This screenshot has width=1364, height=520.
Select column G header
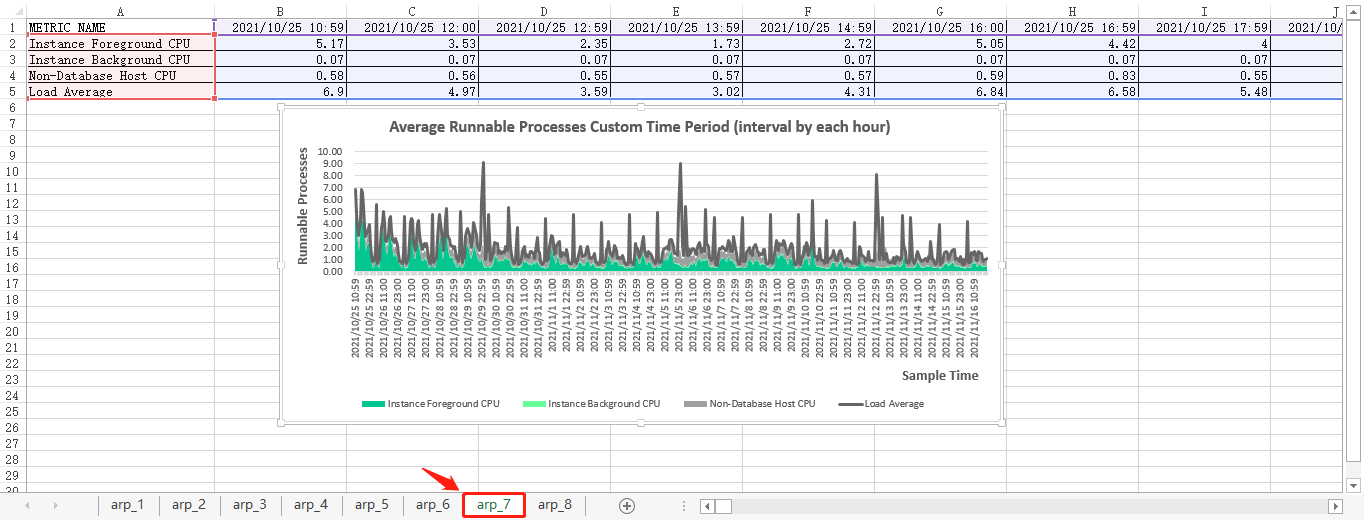point(940,11)
